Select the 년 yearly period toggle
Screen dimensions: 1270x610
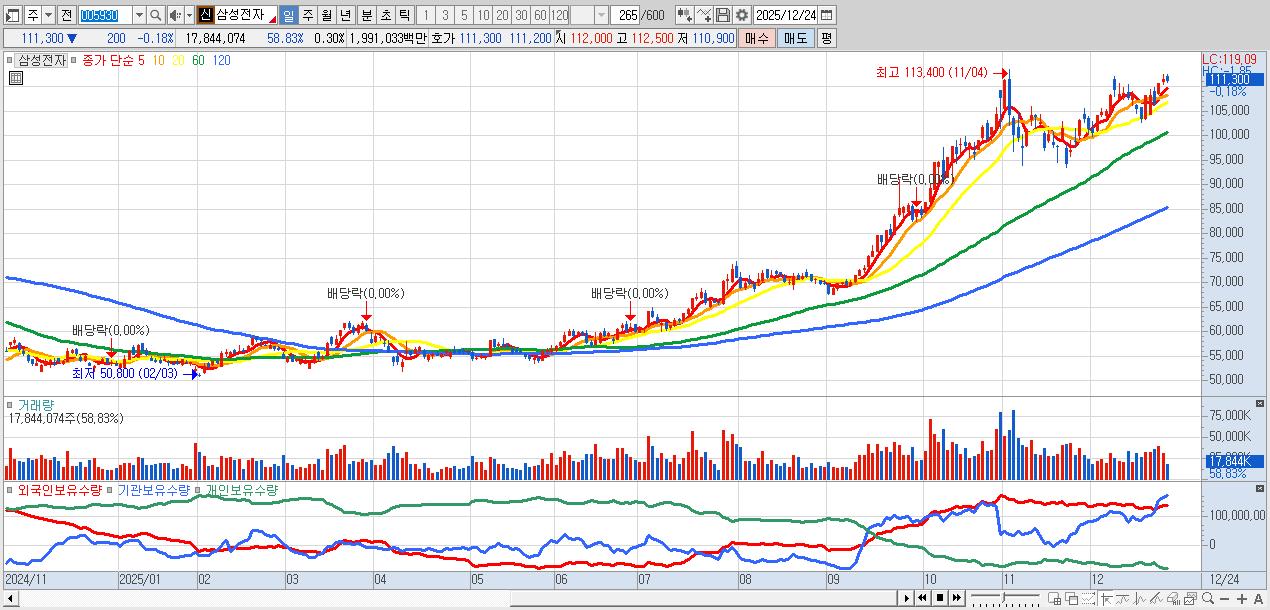(x=345, y=15)
